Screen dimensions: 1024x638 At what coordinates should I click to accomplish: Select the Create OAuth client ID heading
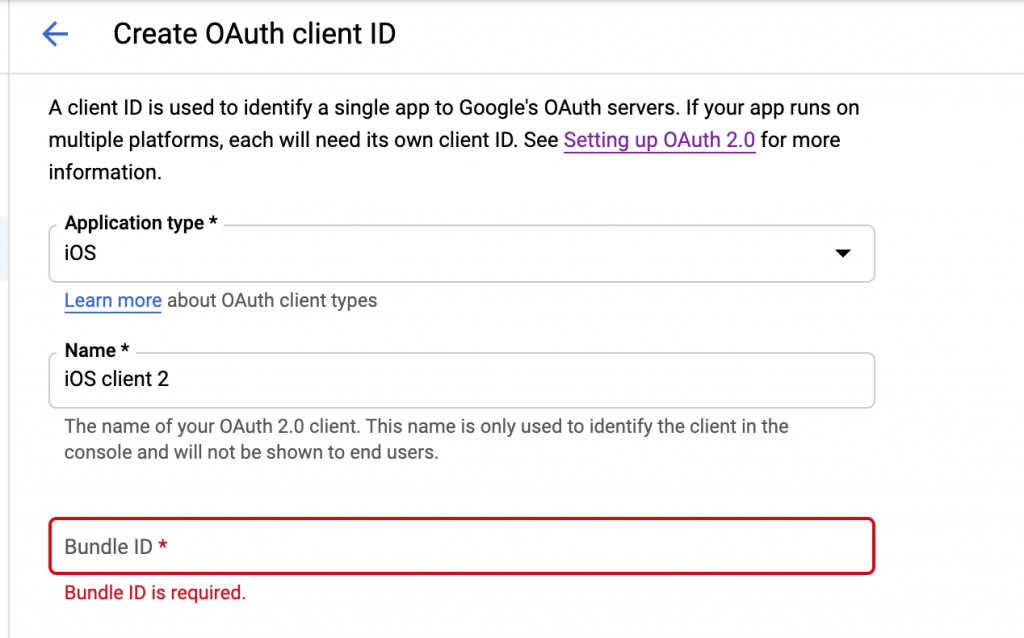coord(255,34)
